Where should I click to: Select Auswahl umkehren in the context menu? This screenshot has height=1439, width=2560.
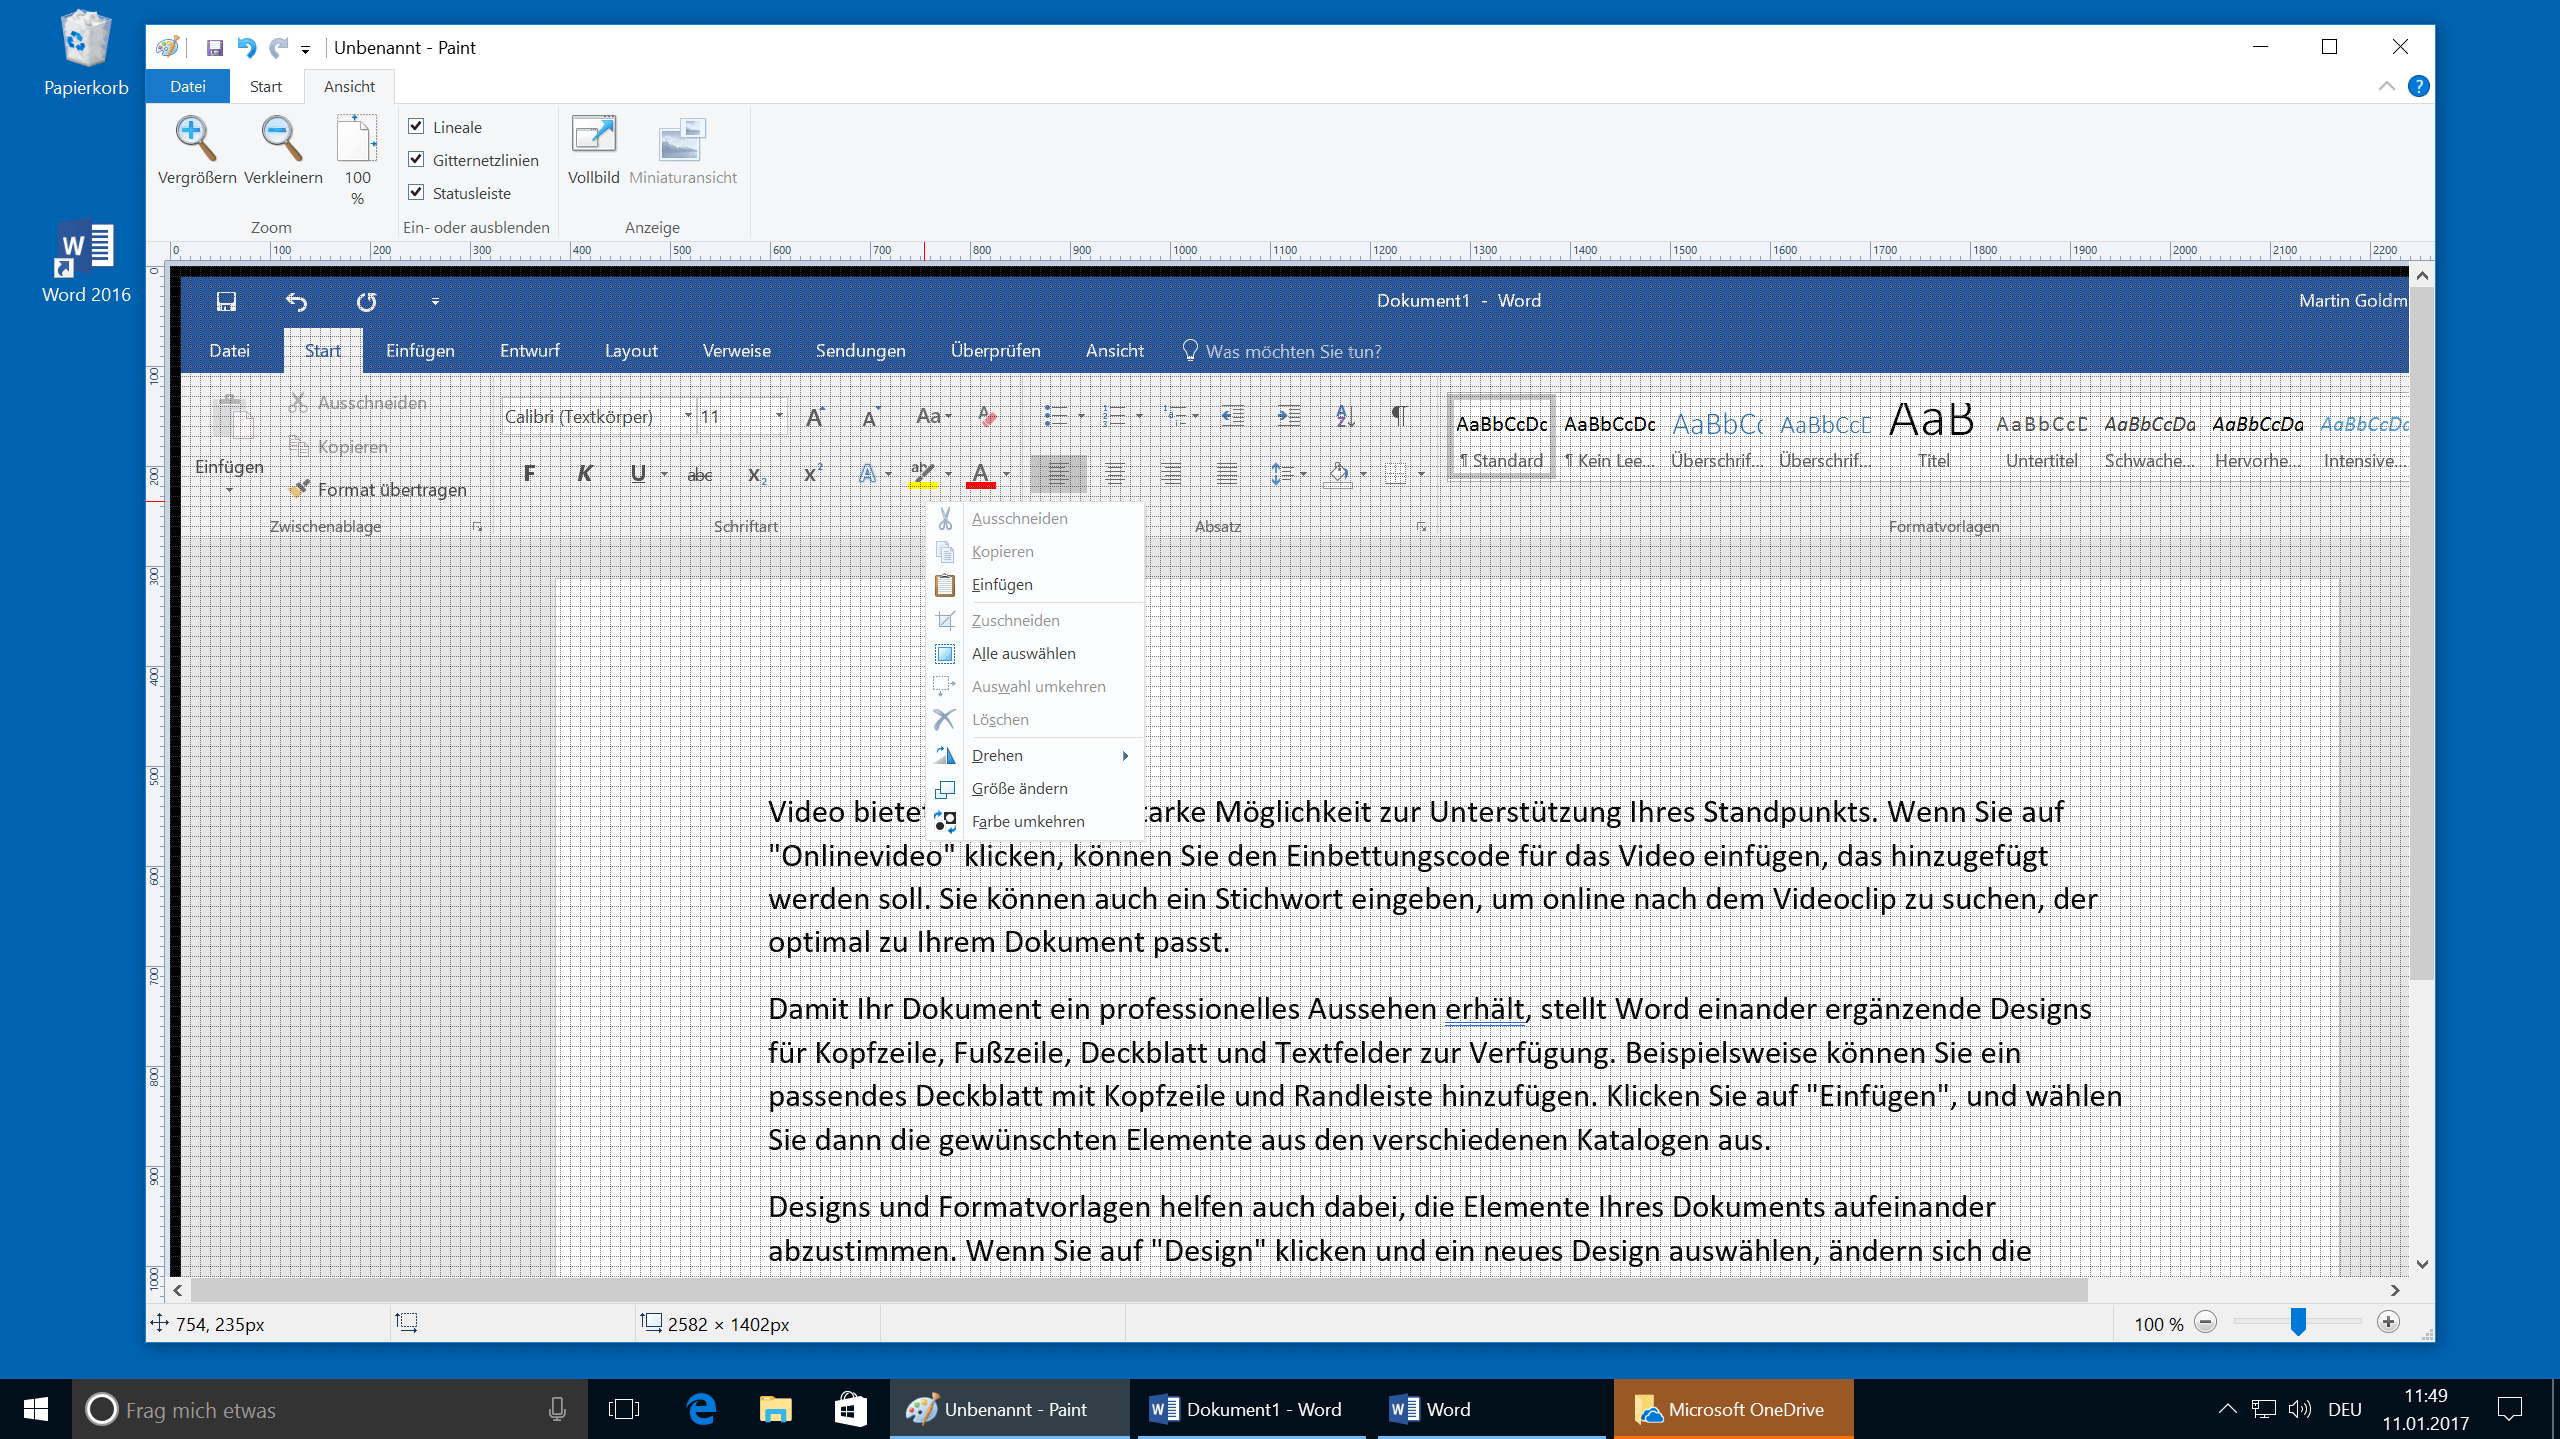(1036, 686)
